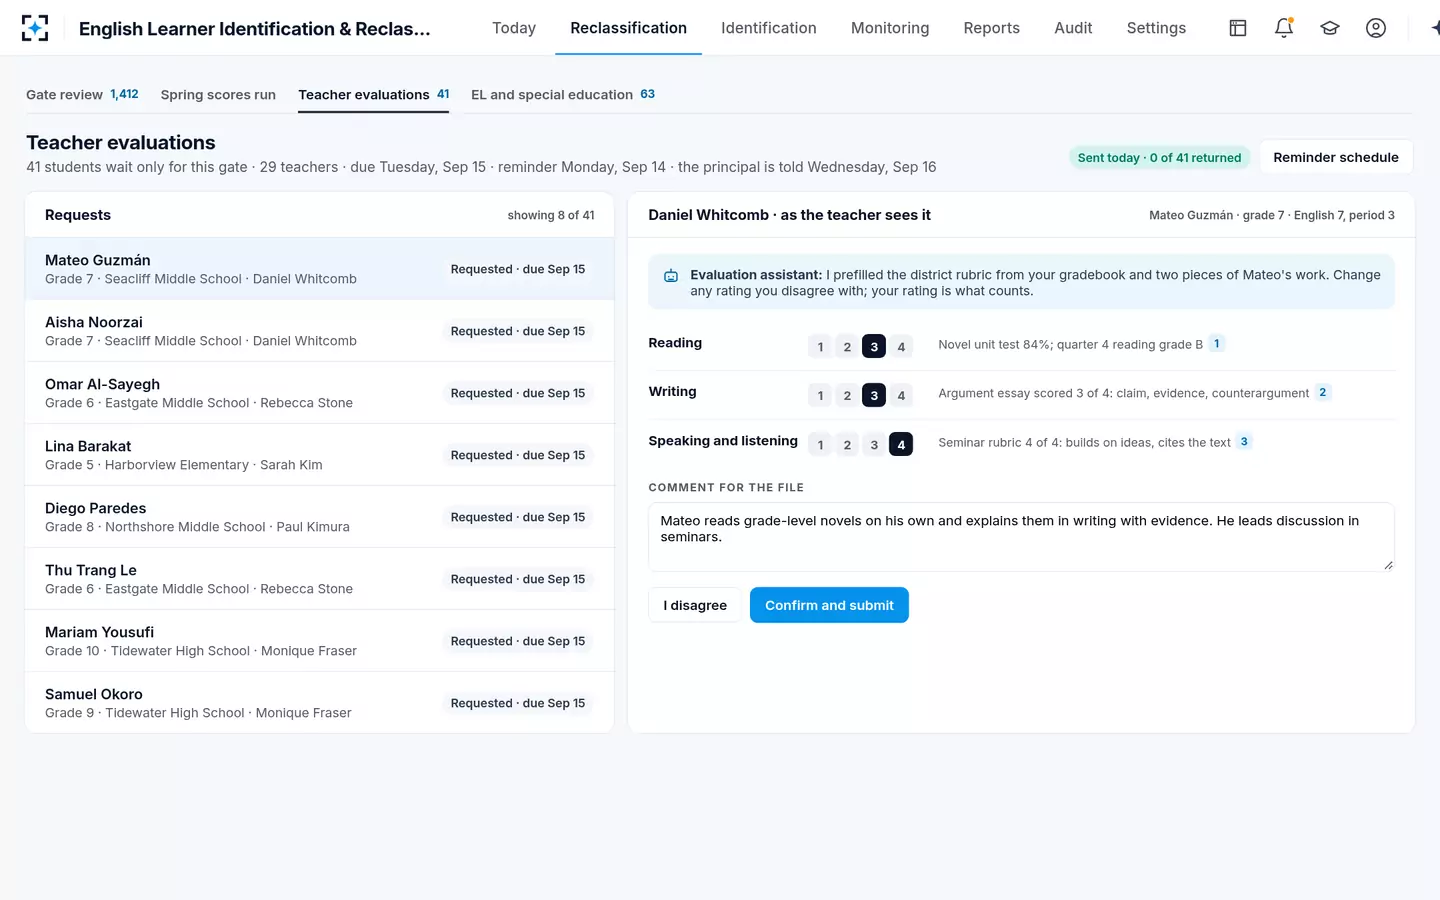
Task: Open evidence citation 3 for Speaking and listening
Action: [x=1244, y=442]
